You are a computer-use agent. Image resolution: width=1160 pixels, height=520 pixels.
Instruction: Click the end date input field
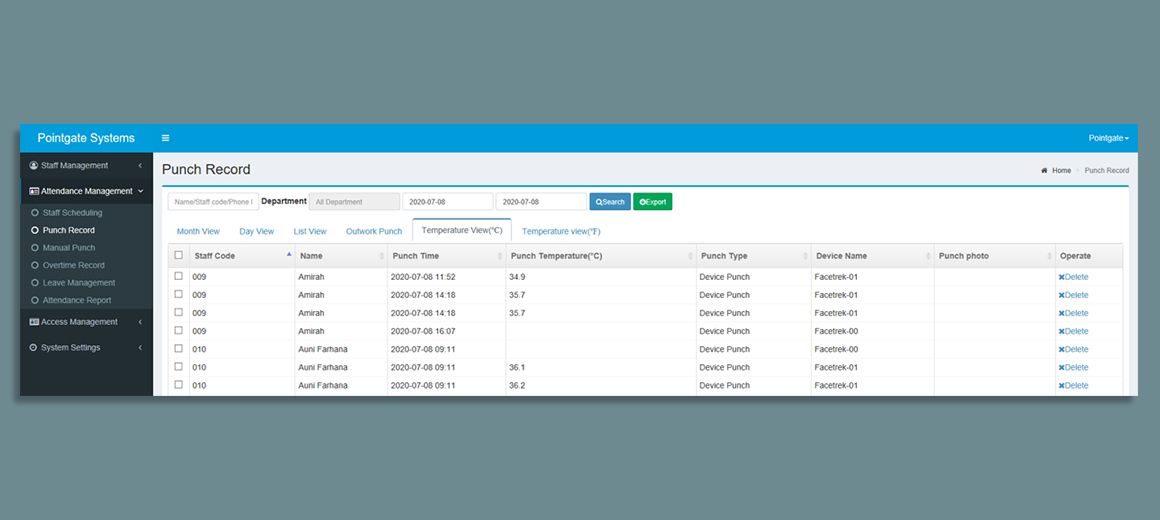pos(541,201)
